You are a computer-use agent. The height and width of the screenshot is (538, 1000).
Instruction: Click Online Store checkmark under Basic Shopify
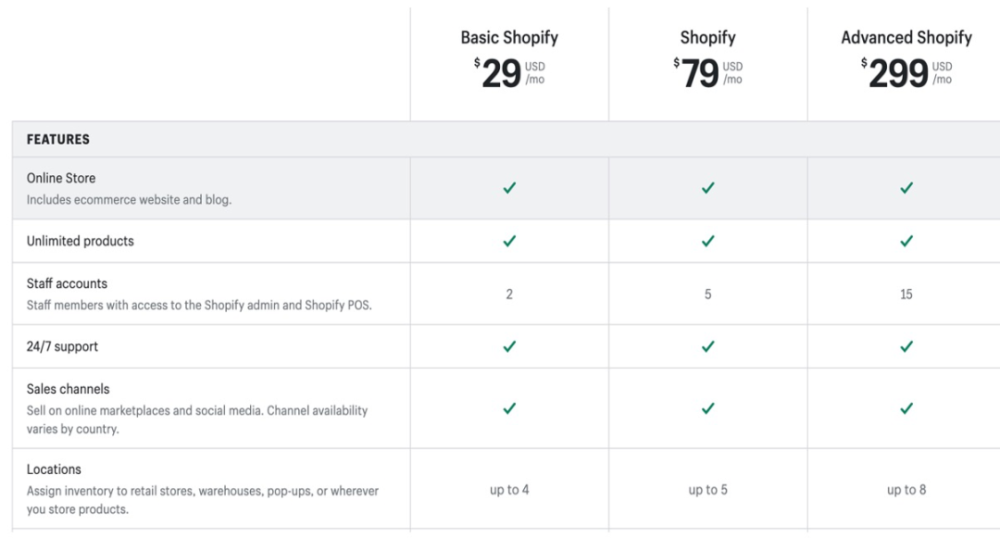(x=509, y=188)
